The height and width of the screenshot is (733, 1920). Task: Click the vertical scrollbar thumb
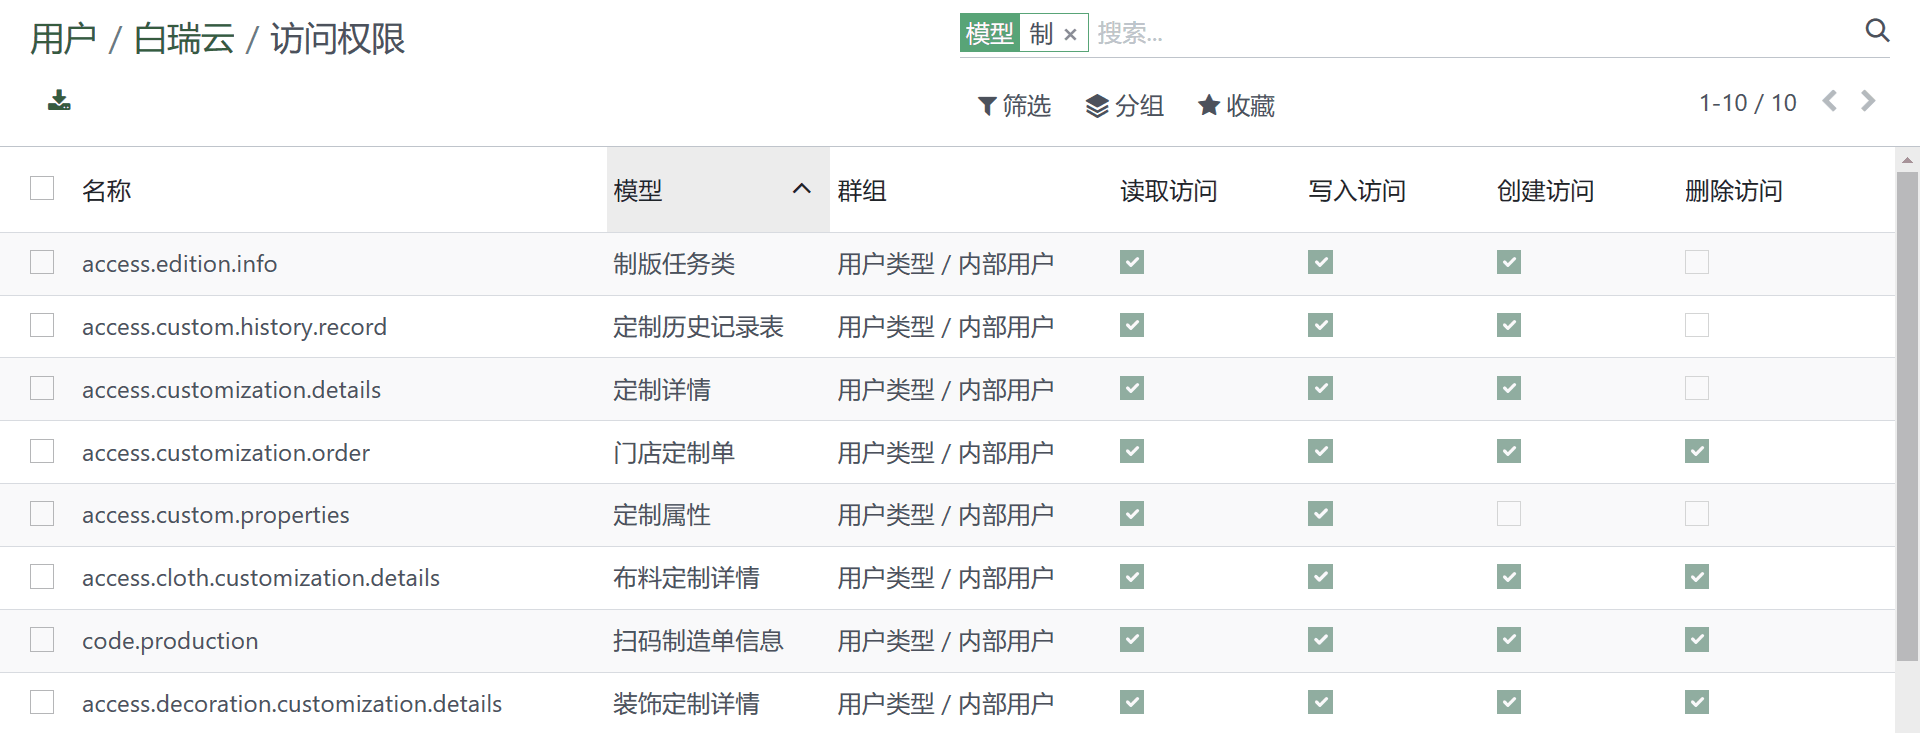tap(1907, 416)
